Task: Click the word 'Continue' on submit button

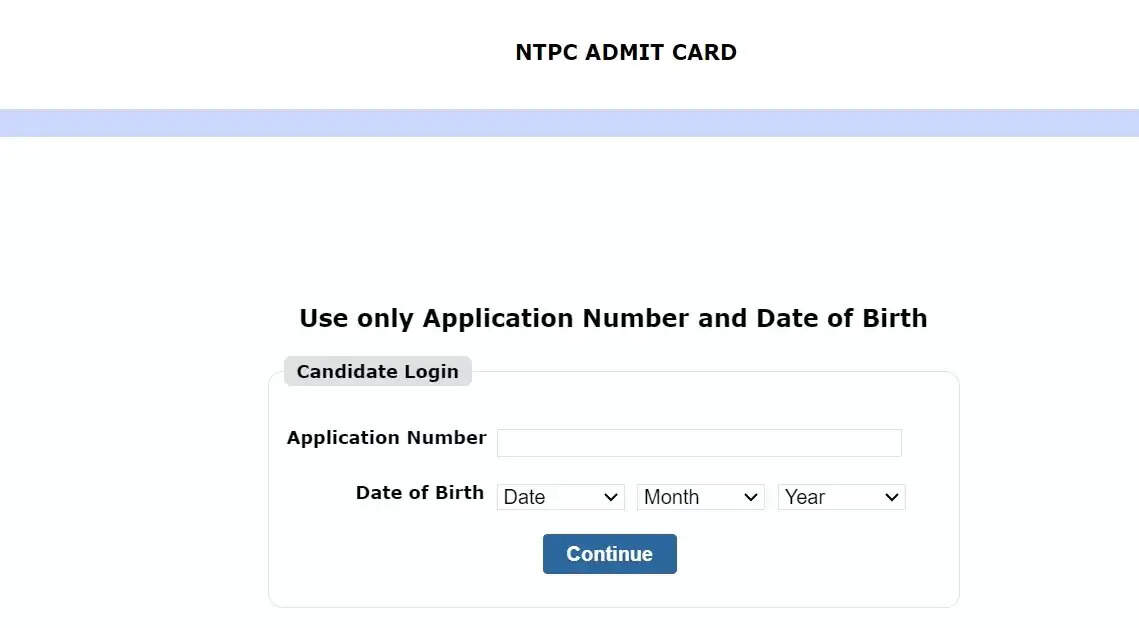Action: click(x=609, y=554)
